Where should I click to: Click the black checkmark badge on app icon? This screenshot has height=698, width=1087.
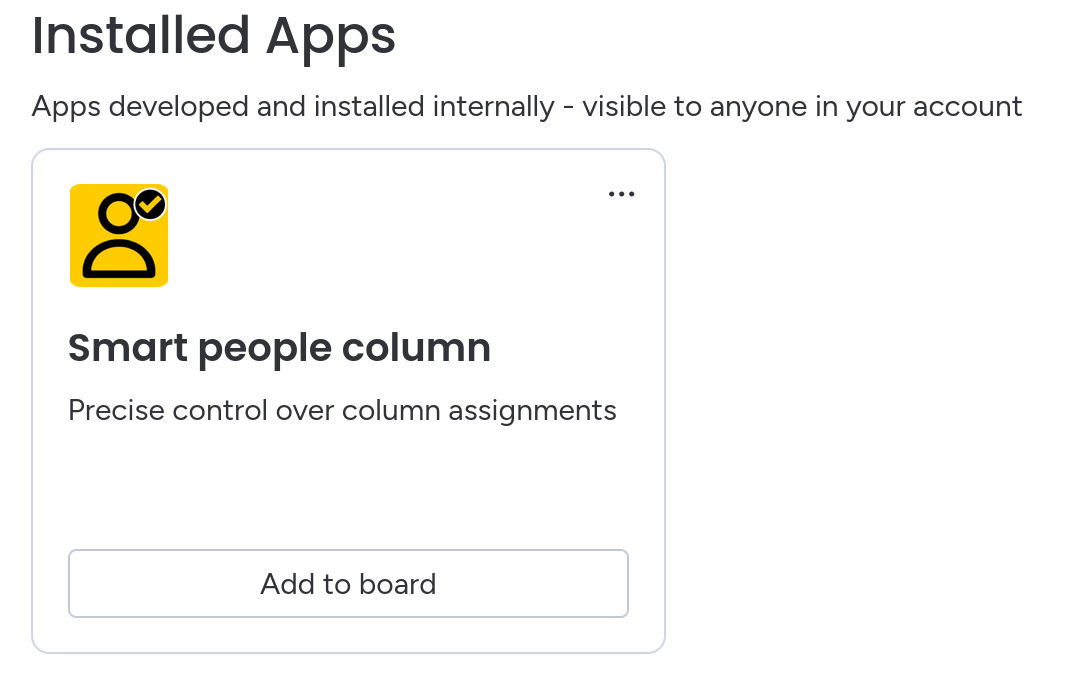[x=150, y=204]
